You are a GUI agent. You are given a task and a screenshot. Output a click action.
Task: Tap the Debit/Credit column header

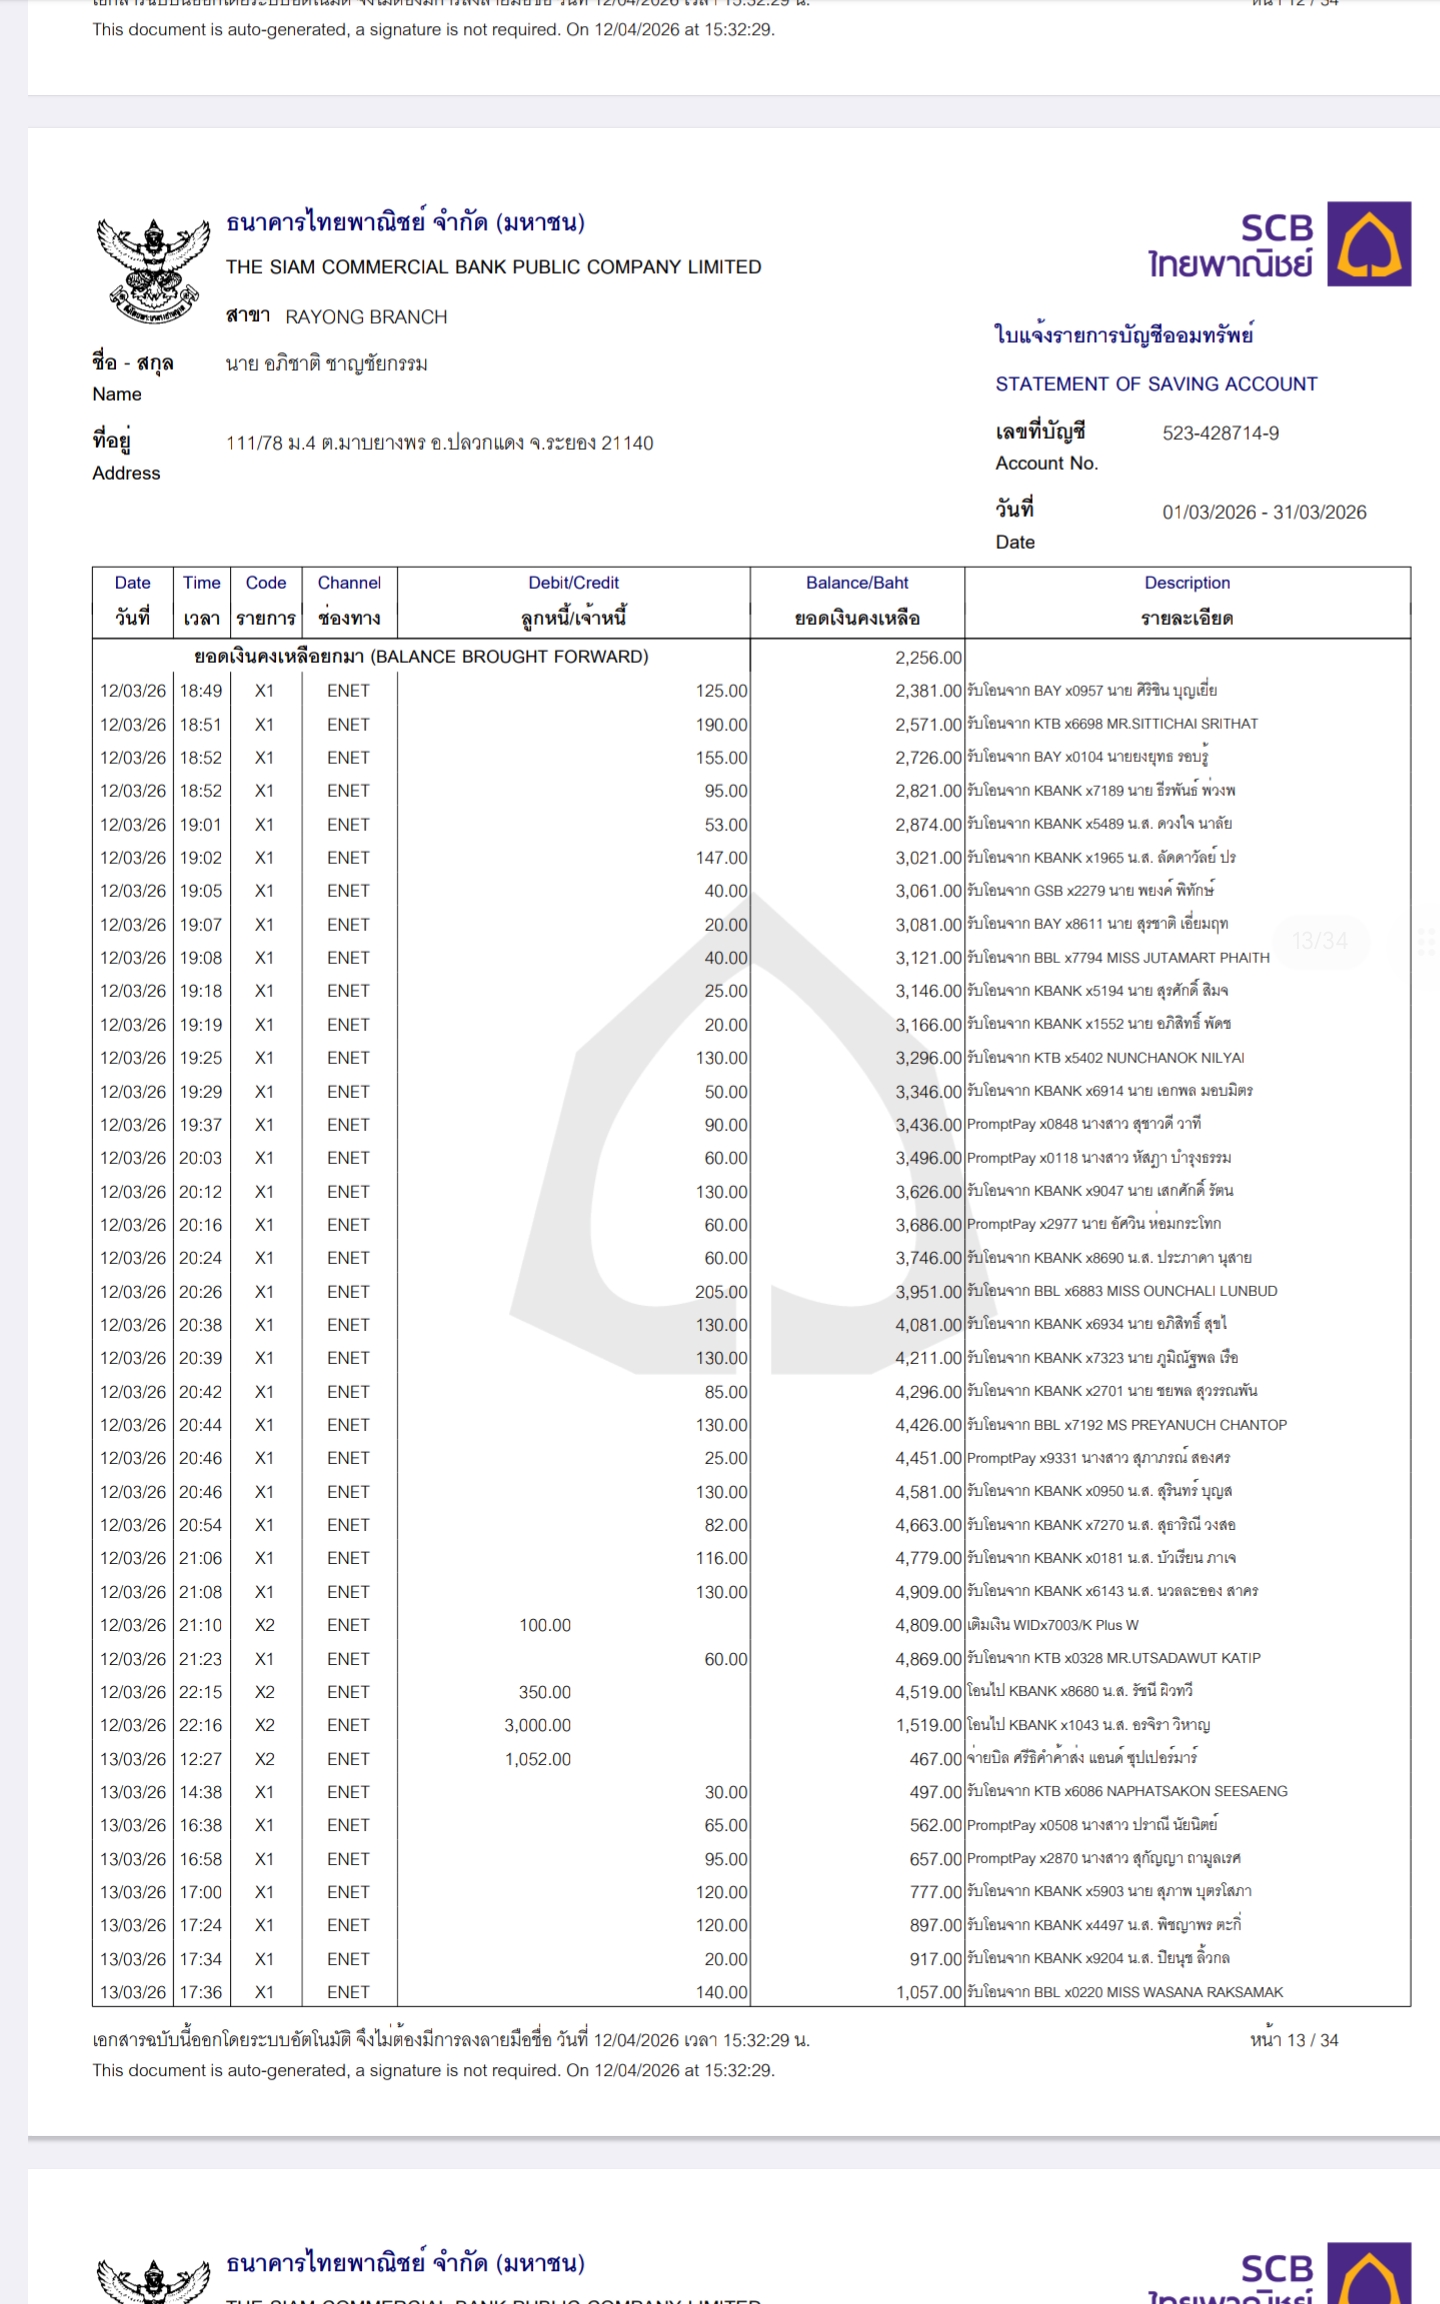coord(573,600)
